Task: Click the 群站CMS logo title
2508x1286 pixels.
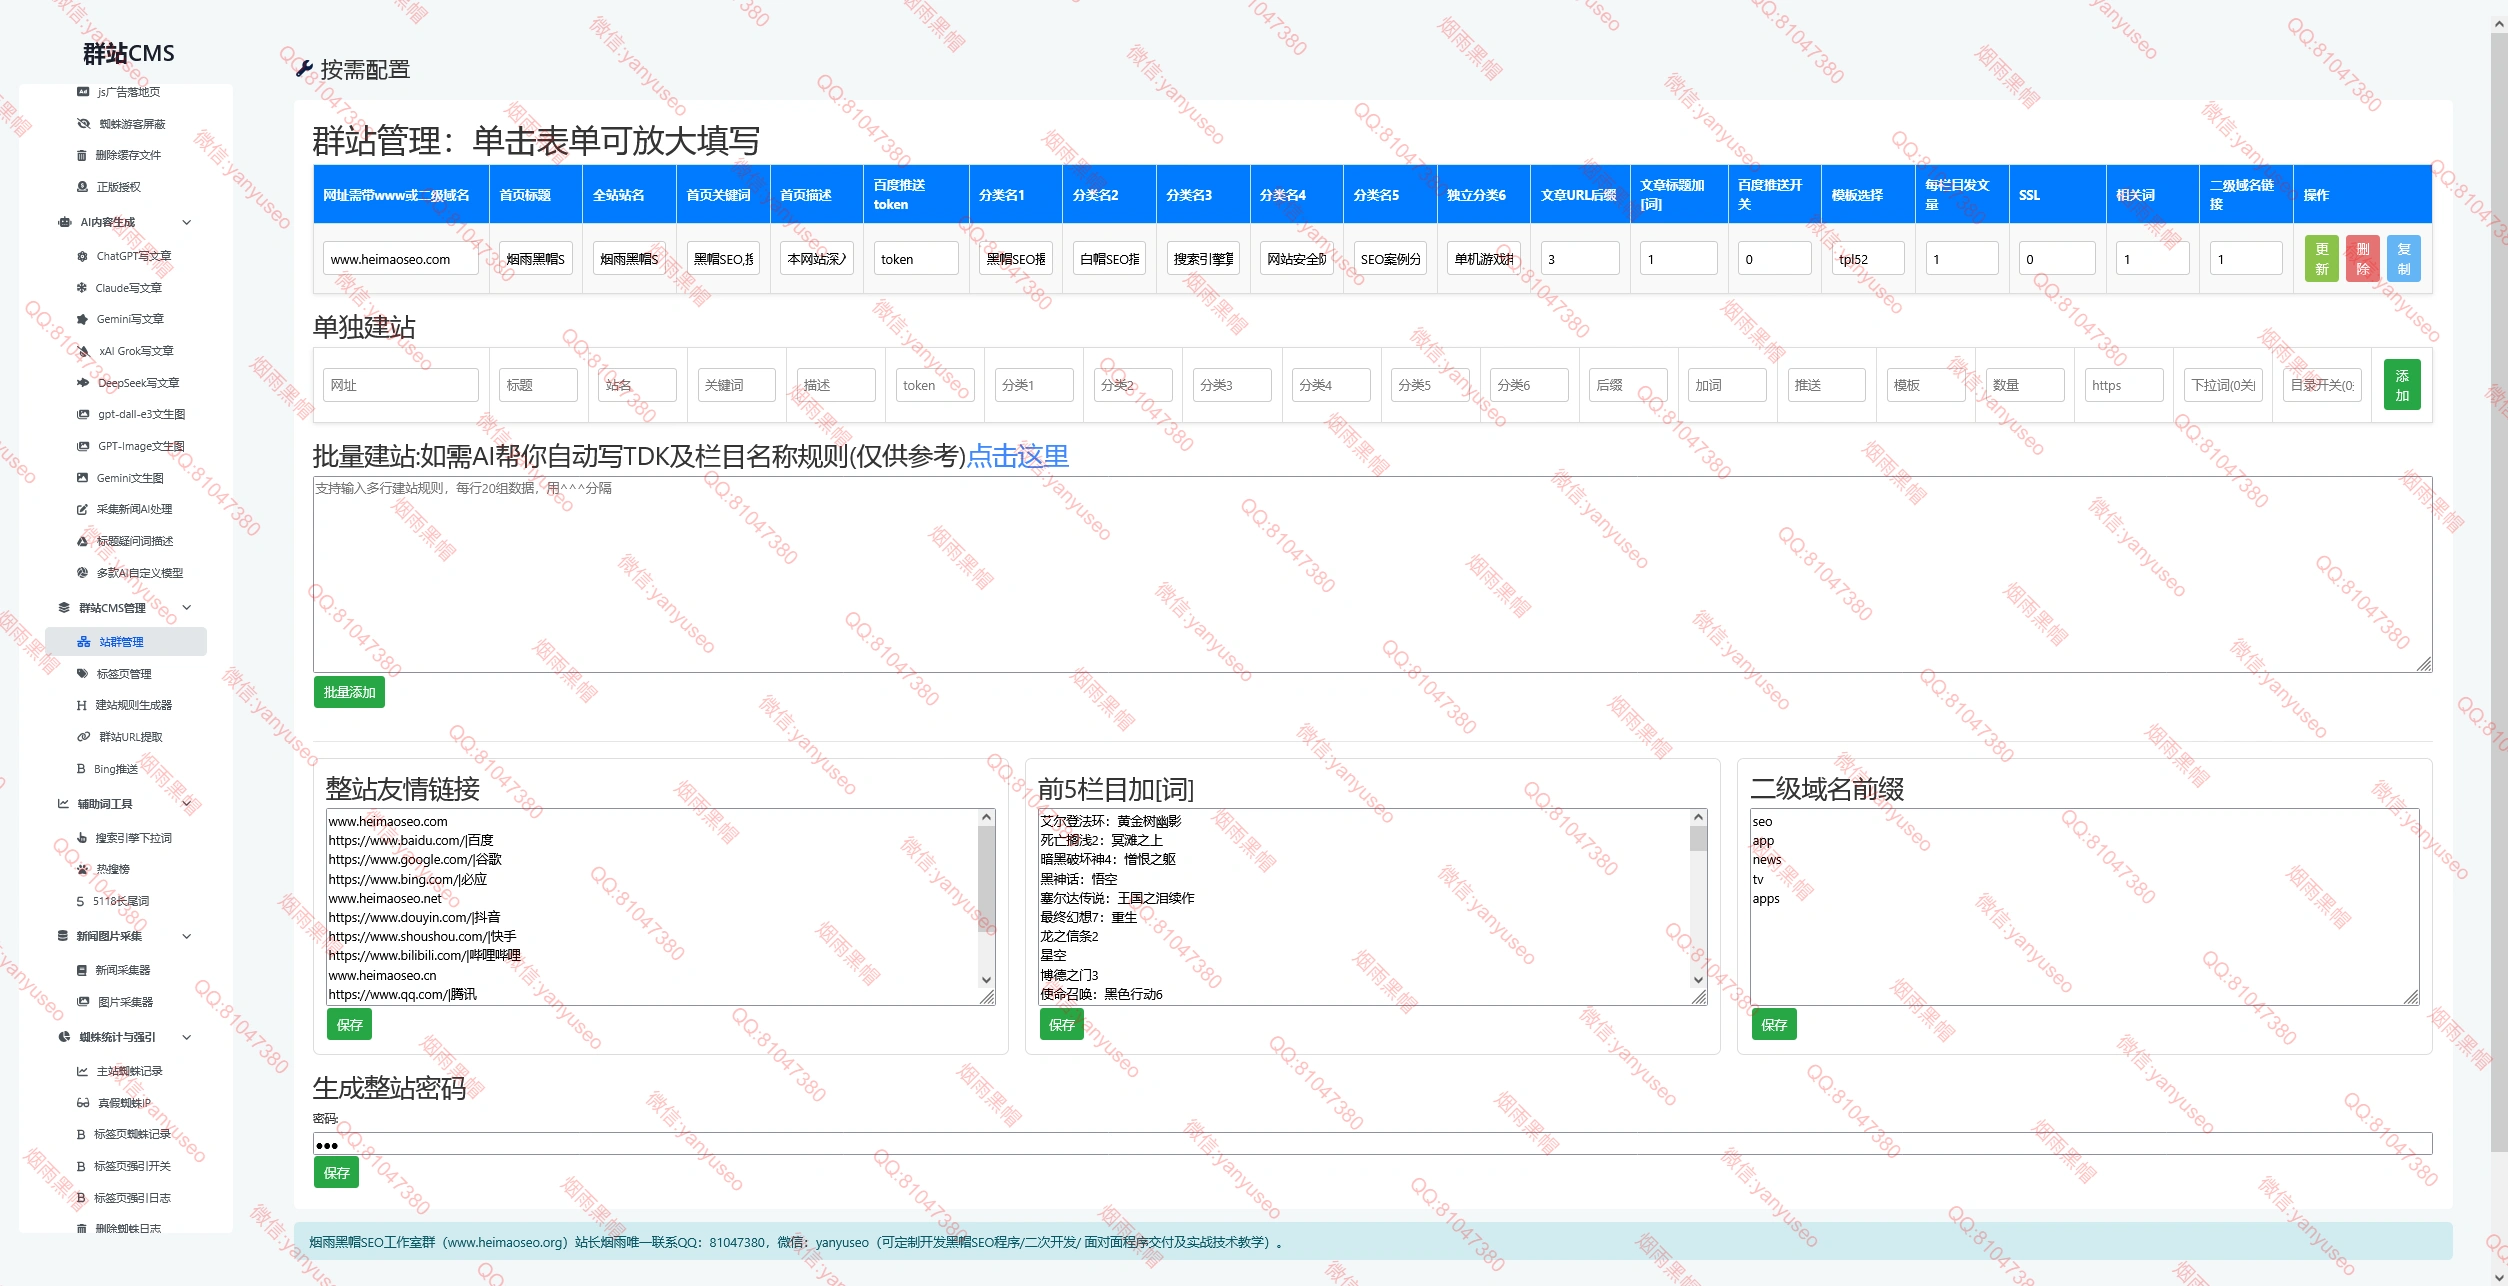Action: [x=129, y=53]
